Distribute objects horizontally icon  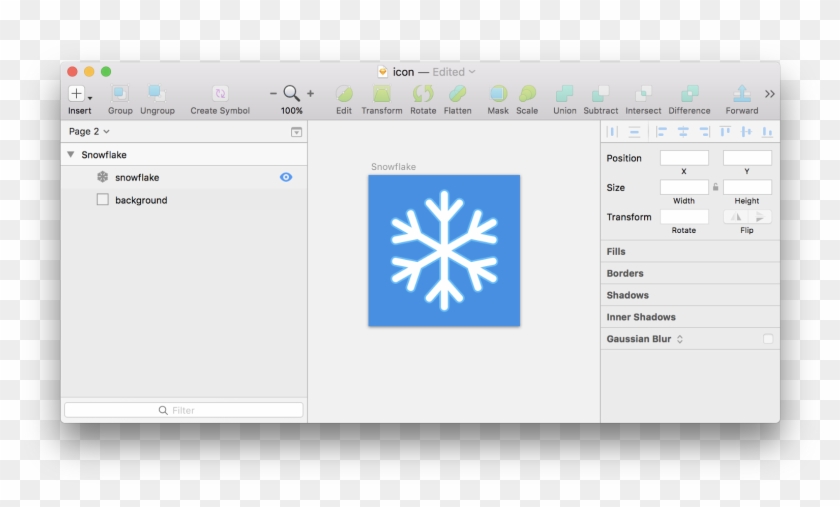pyautogui.click(x=612, y=131)
